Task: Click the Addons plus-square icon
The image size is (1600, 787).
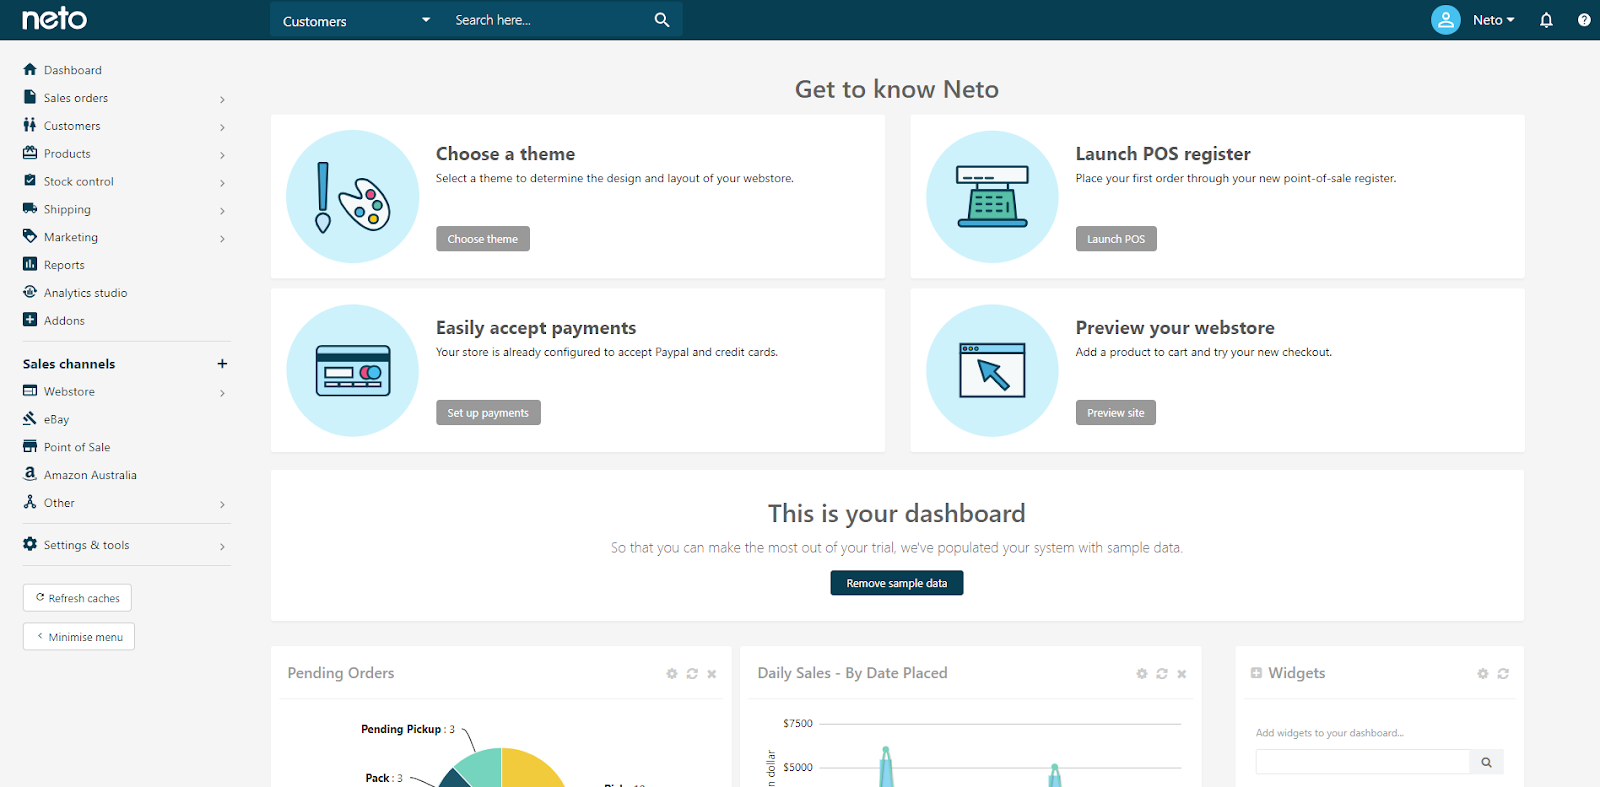Action: coord(30,320)
